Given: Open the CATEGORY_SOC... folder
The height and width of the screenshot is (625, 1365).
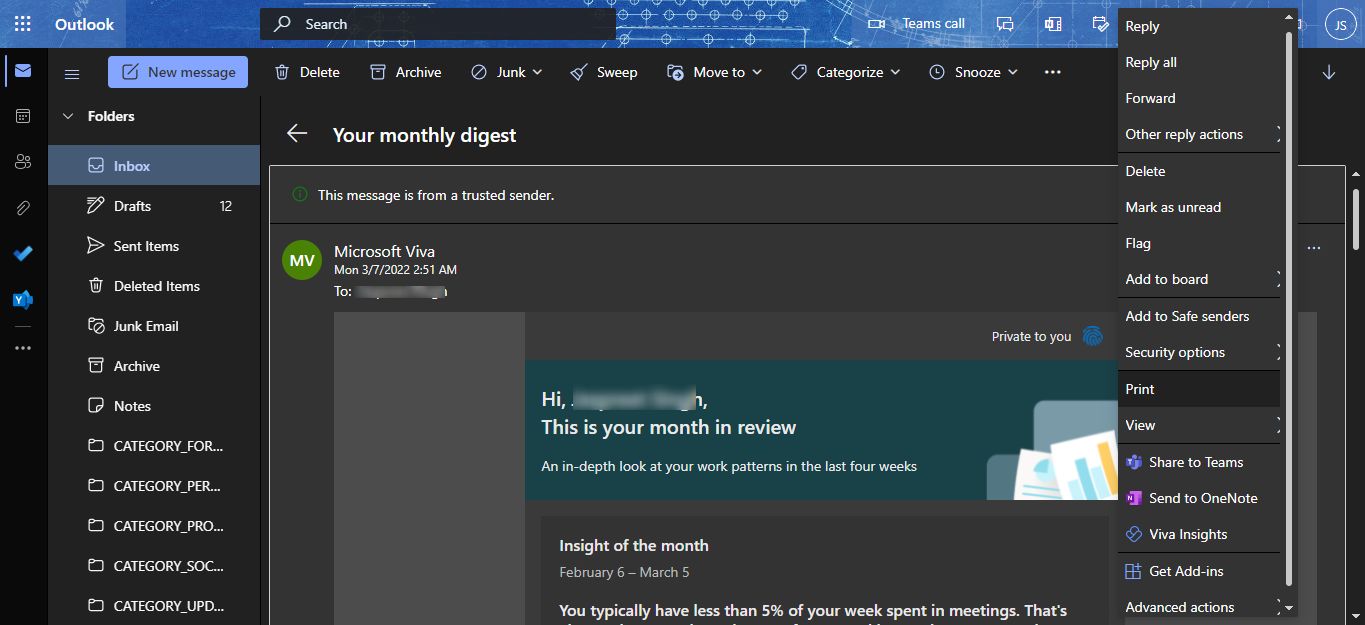Looking at the screenshot, I should (x=154, y=566).
